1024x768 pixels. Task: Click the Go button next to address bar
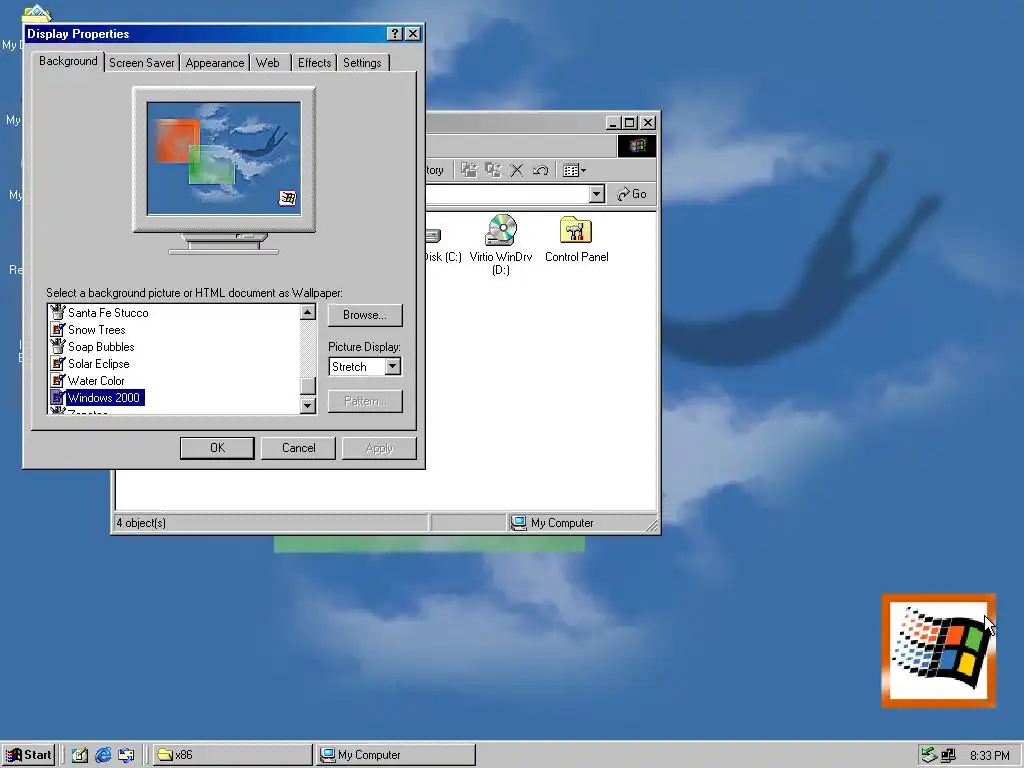[x=632, y=194]
